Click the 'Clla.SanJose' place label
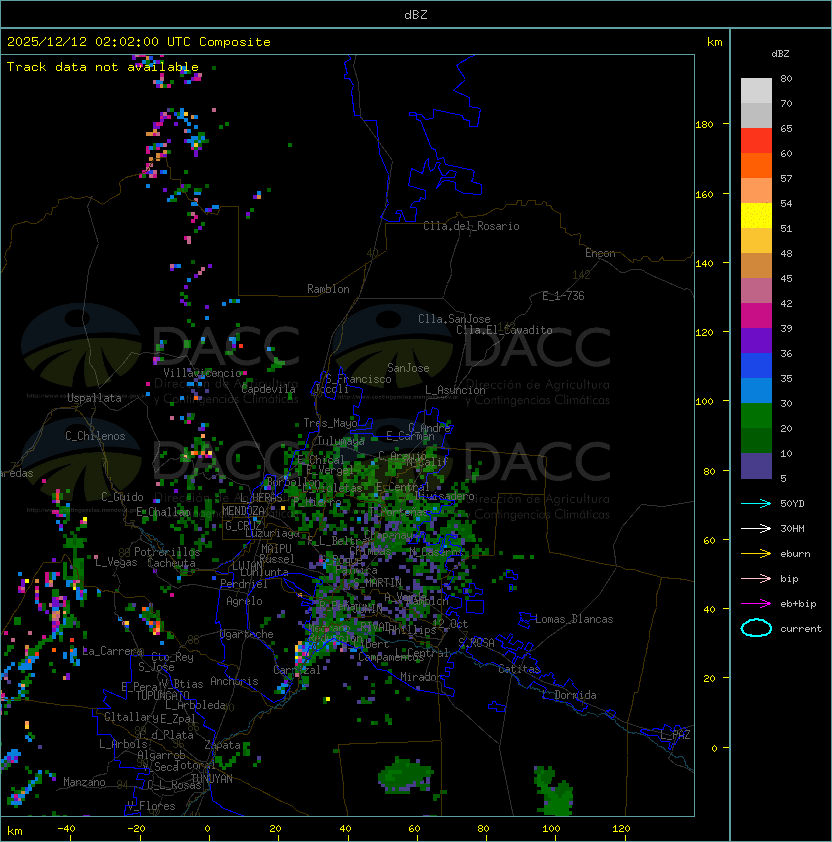This screenshot has height=842, width=832. (x=454, y=319)
